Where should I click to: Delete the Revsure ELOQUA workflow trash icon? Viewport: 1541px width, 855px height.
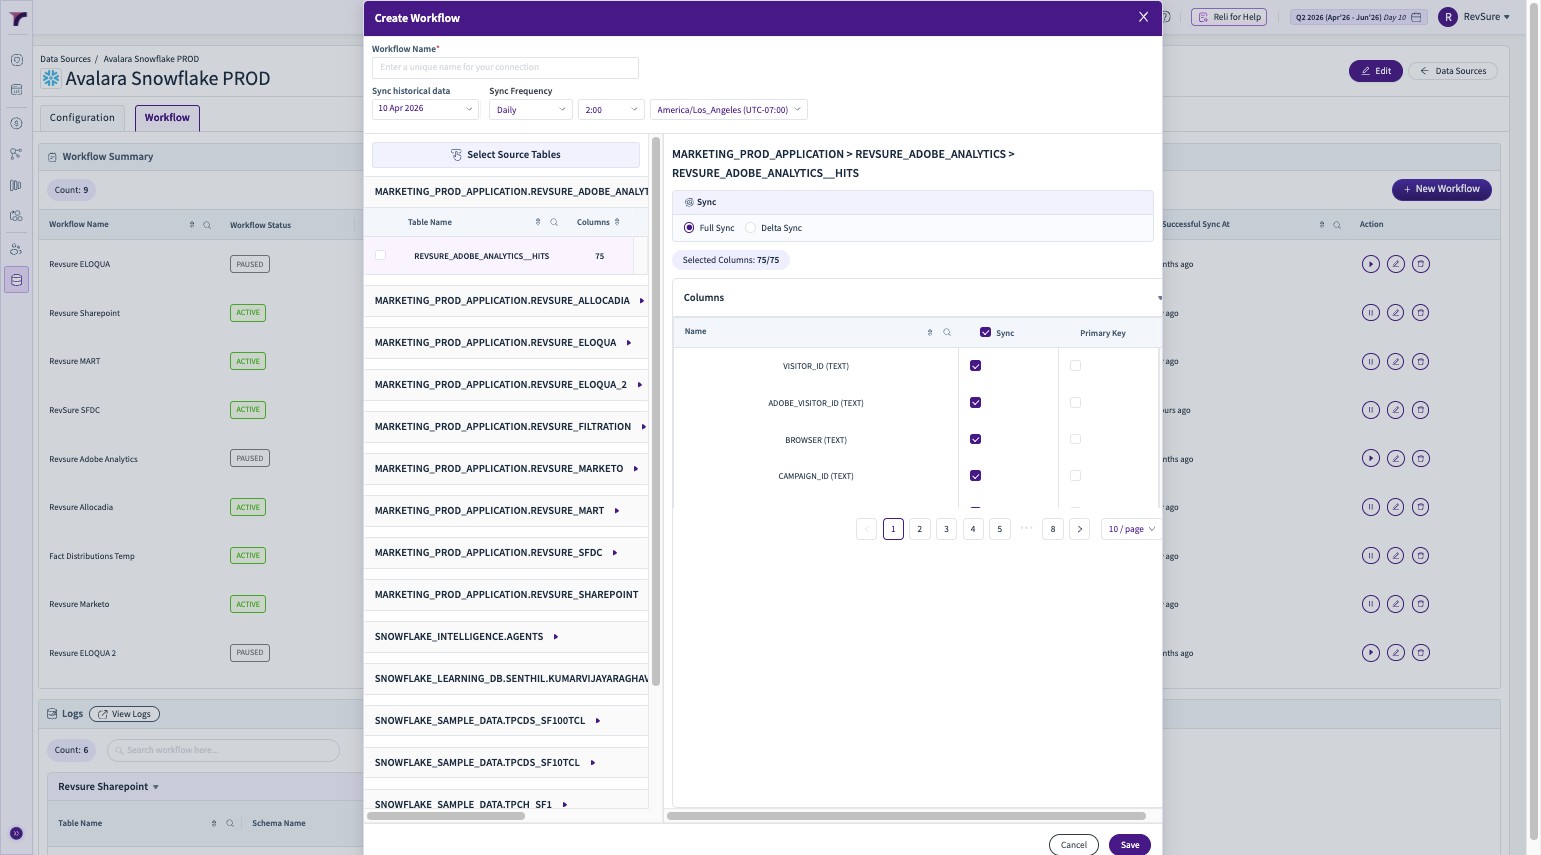tap(1420, 264)
